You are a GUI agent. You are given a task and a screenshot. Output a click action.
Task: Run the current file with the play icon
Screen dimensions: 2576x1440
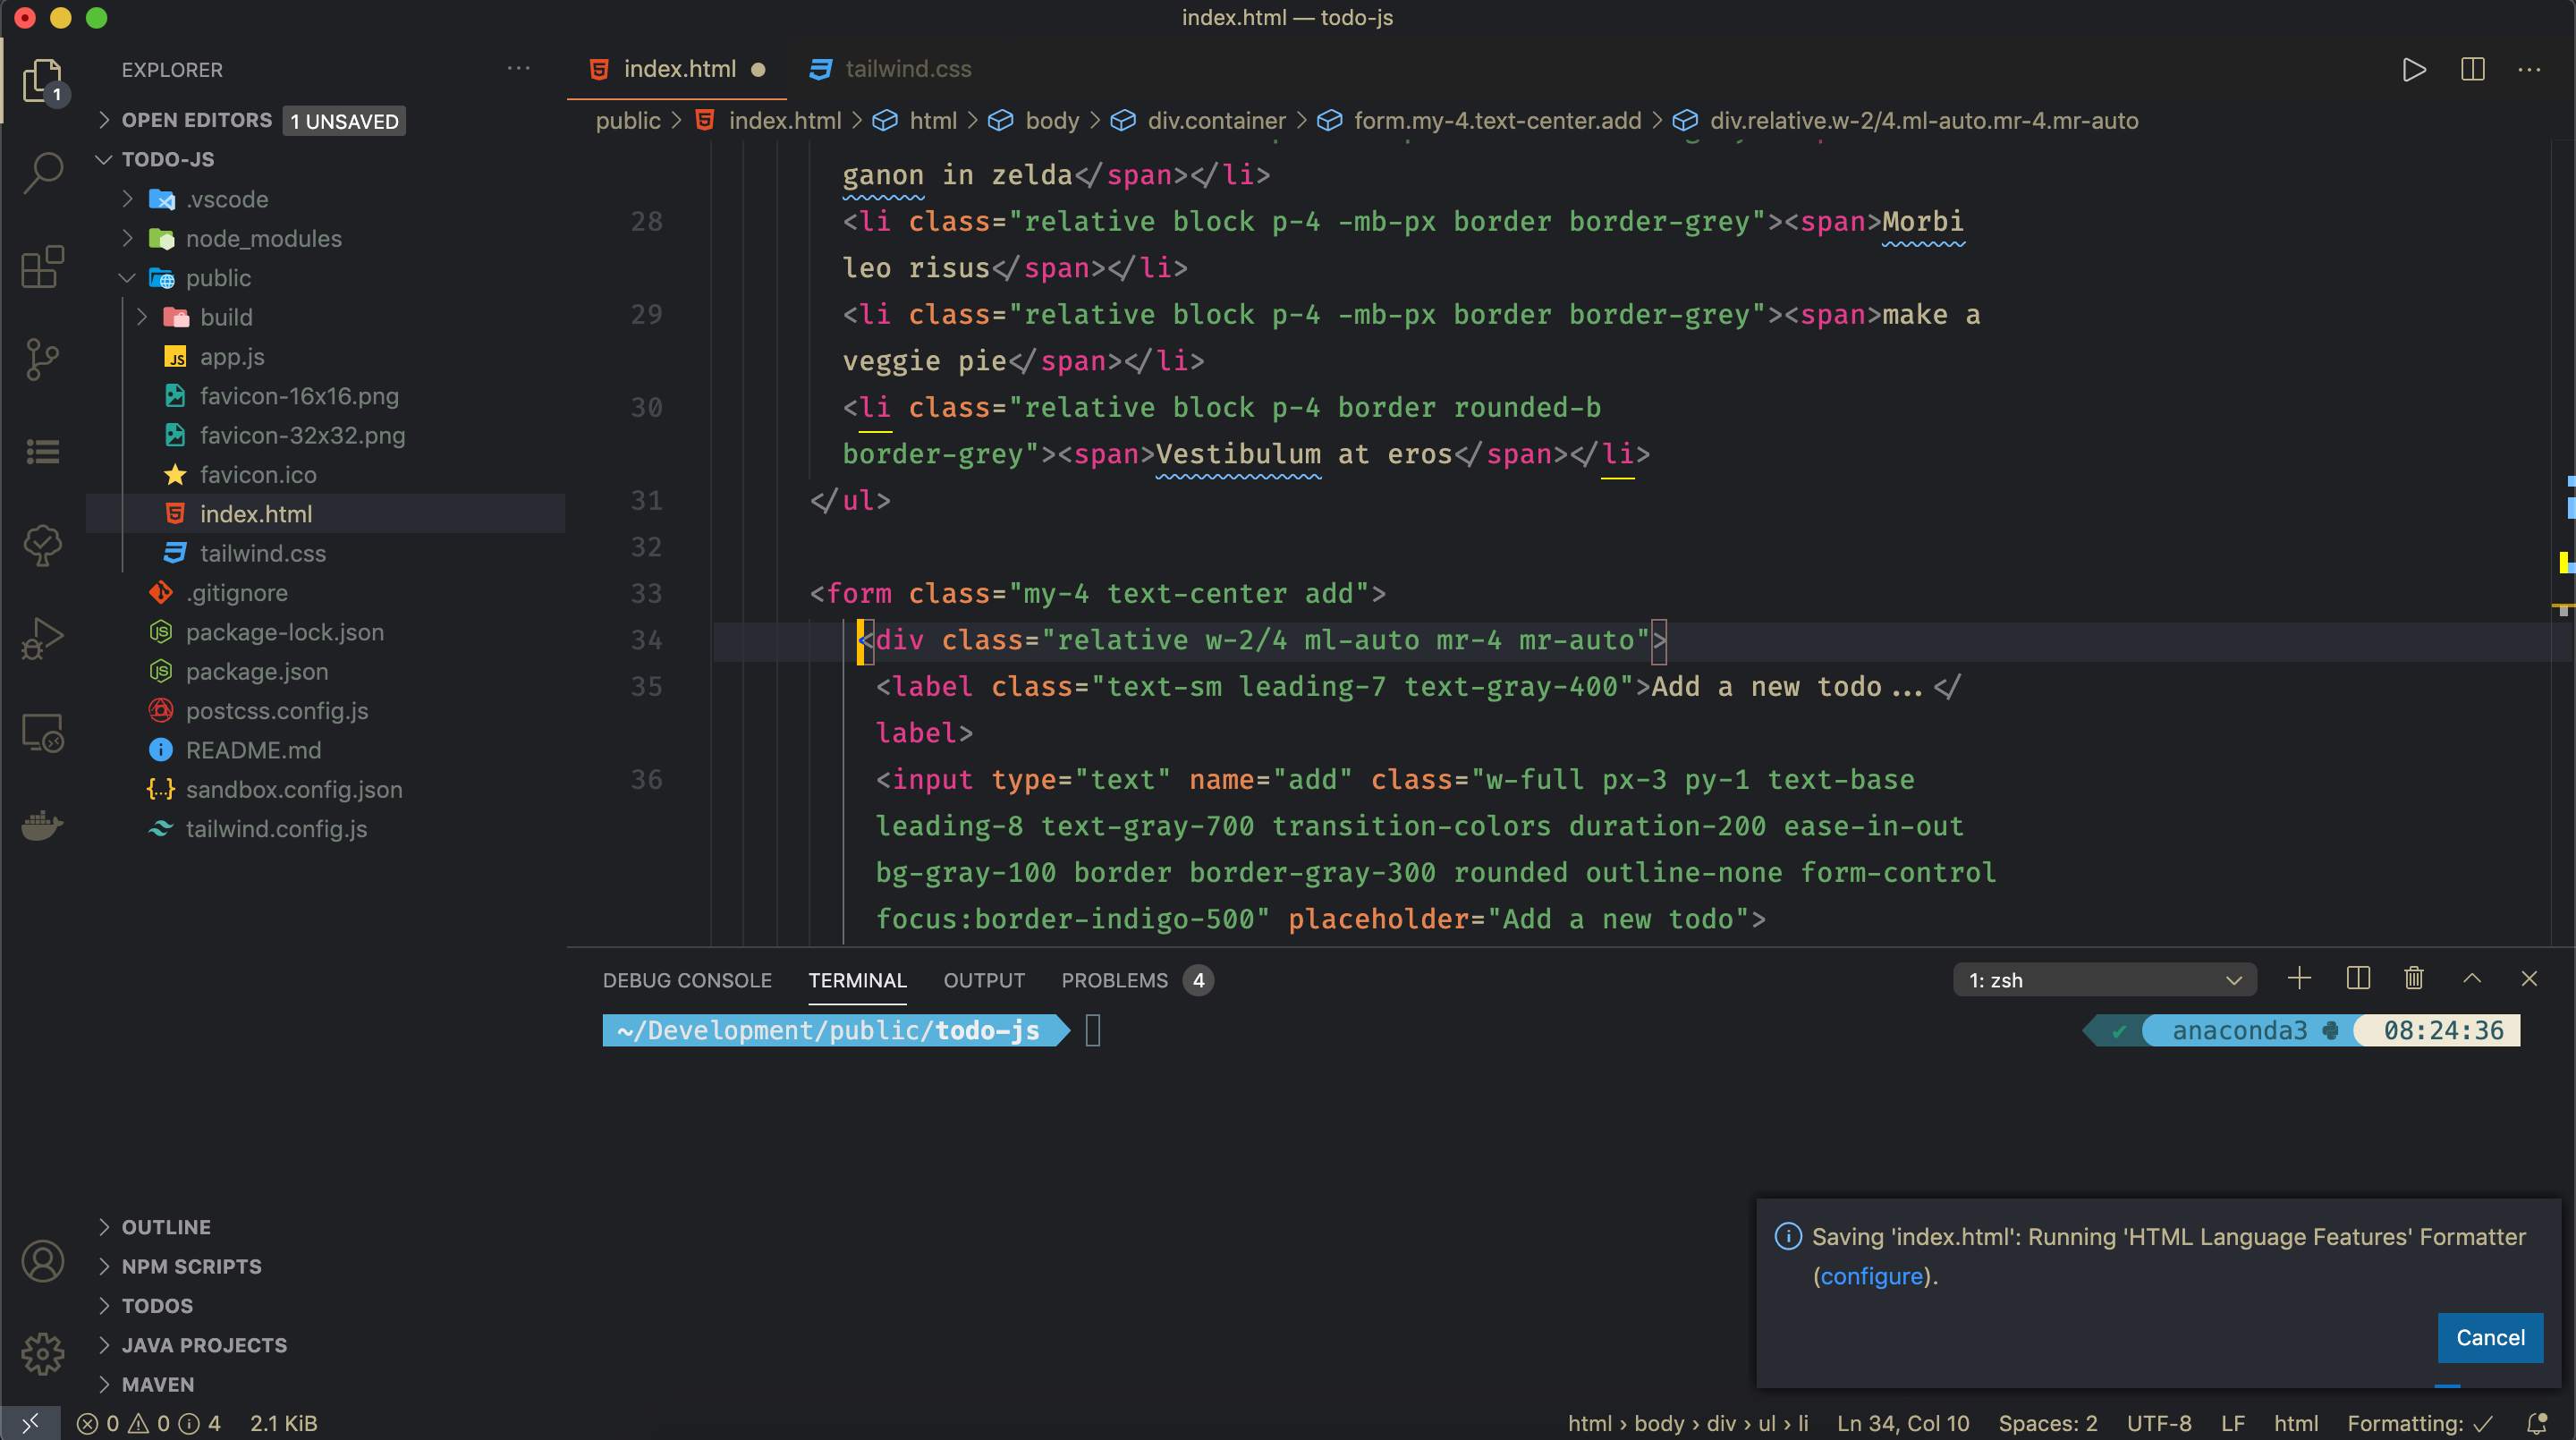coord(2413,69)
